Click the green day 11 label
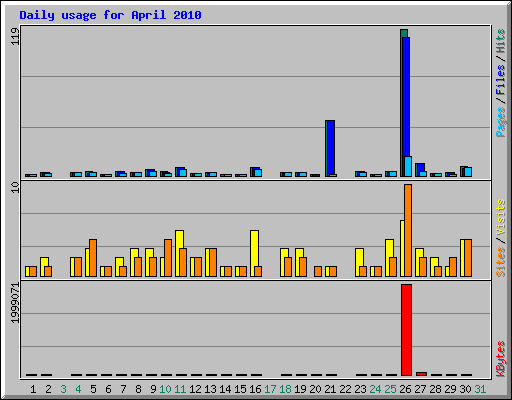Screen dimensions: 512x400 [x=180, y=389]
